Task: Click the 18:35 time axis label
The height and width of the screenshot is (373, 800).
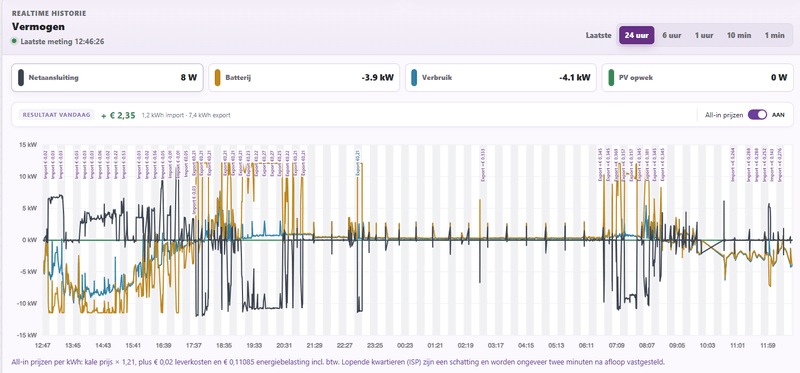Action: coord(223,345)
